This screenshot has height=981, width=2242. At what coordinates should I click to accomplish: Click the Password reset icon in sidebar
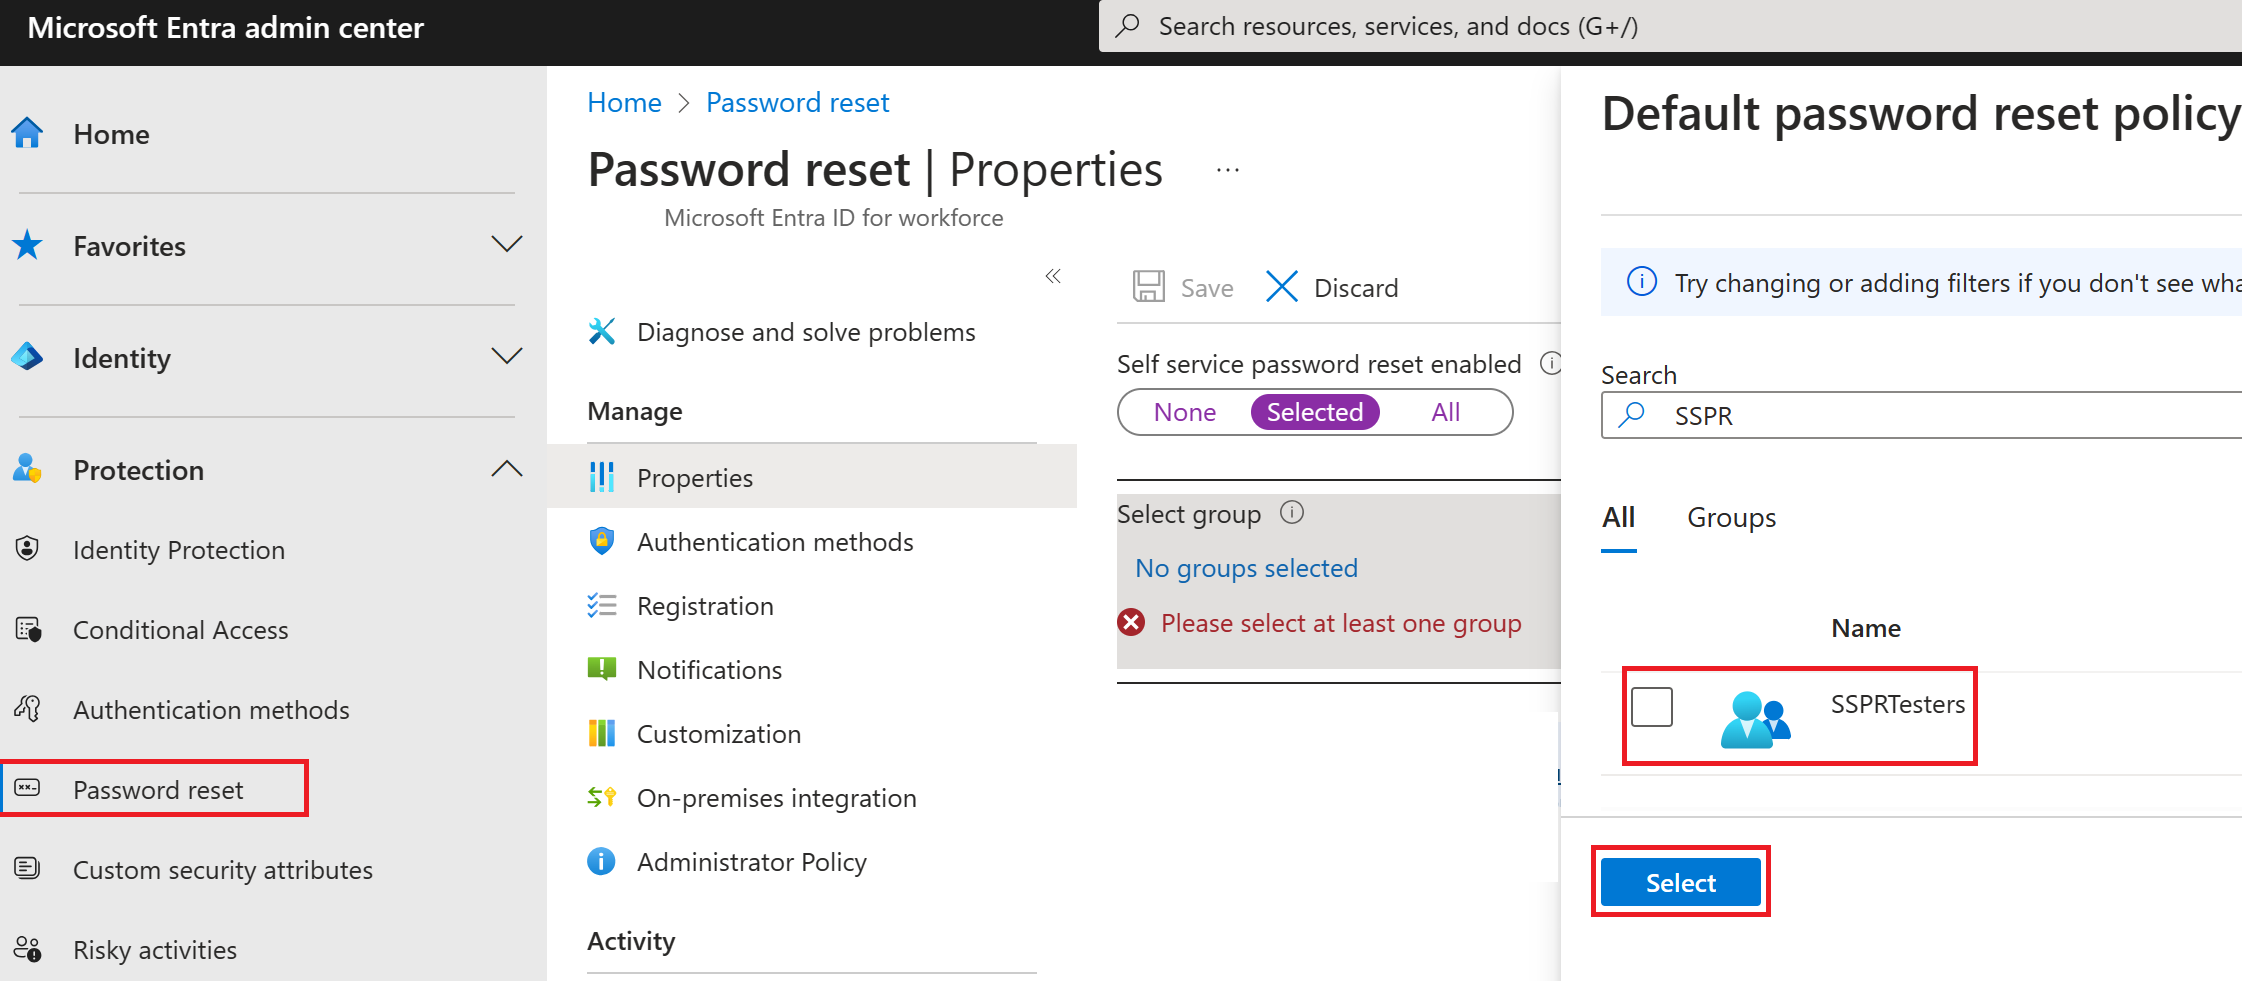(x=28, y=789)
